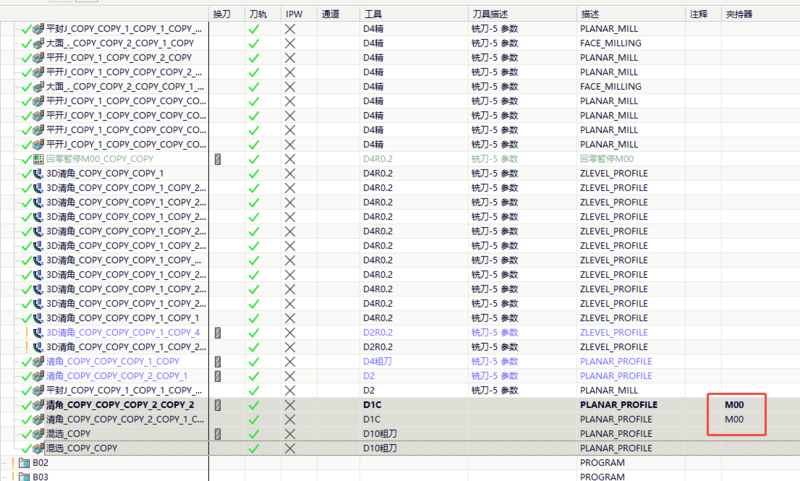Viewport: 800px width, 481px height.
Task: Click the ZLEVEL icon of 3D清角_COPY_COPY_COPY_1_COPY_1
Action: tap(38, 318)
